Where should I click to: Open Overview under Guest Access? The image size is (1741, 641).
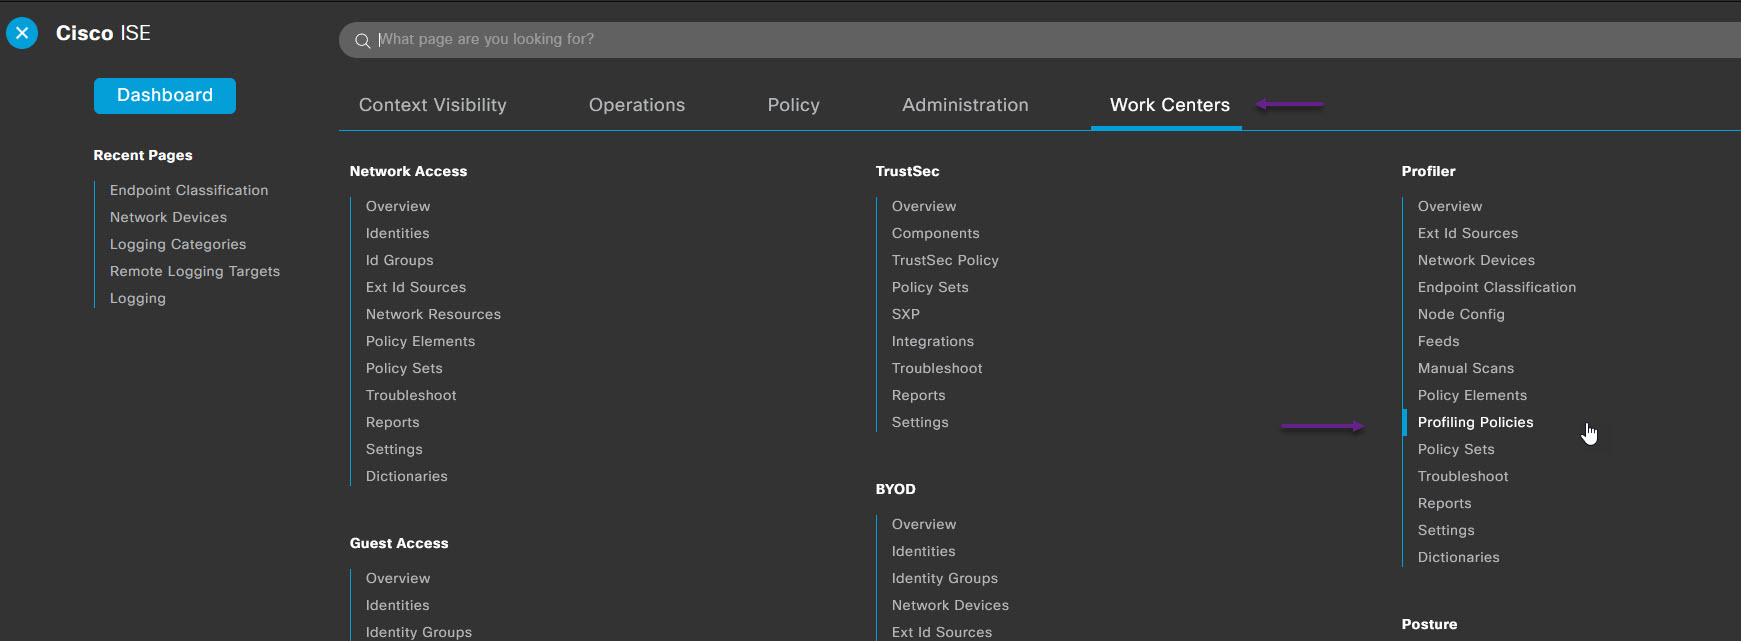(x=398, y=578)
